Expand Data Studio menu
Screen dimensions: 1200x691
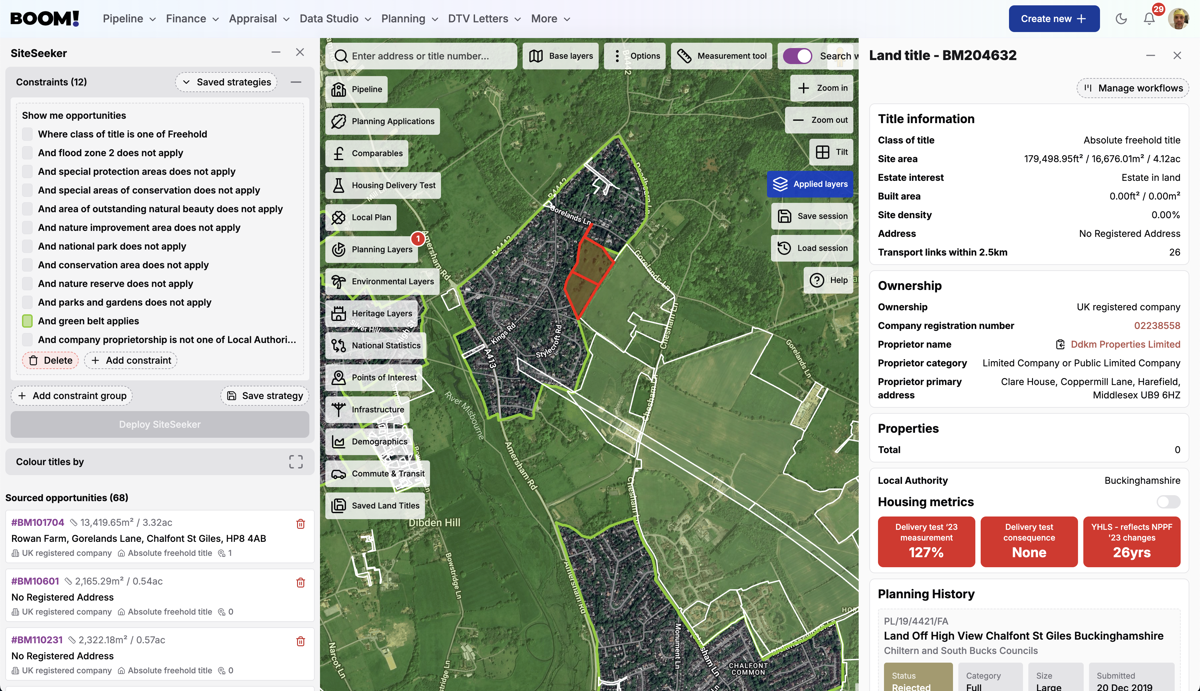(335, 19)
